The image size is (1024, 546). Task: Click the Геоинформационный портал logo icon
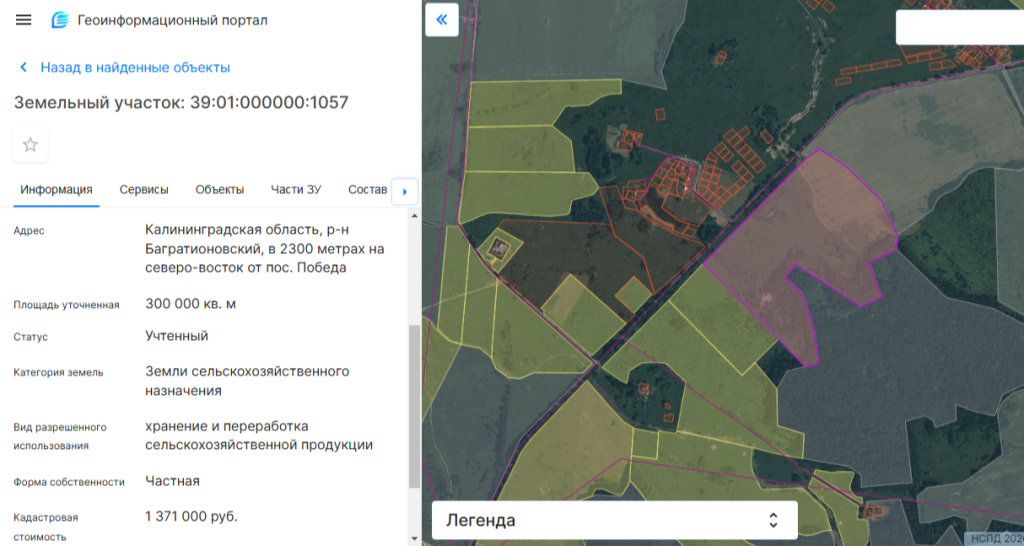(x=60, y=20)
